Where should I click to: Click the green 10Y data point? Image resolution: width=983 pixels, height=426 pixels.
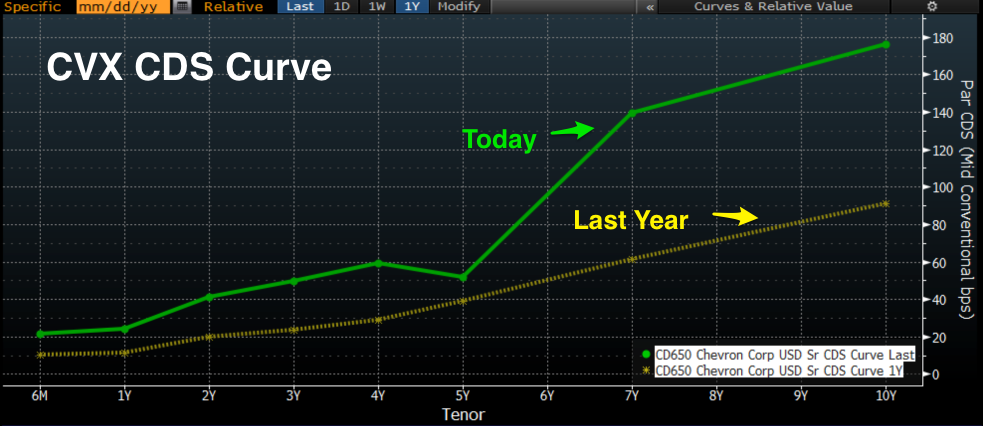(886, 44)
